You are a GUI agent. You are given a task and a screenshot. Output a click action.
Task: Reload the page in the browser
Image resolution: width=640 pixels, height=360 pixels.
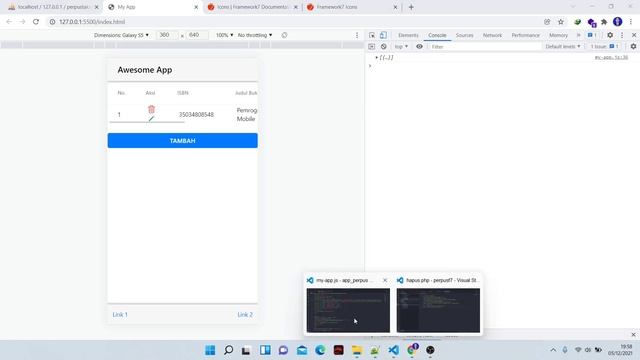coord(36,22)
